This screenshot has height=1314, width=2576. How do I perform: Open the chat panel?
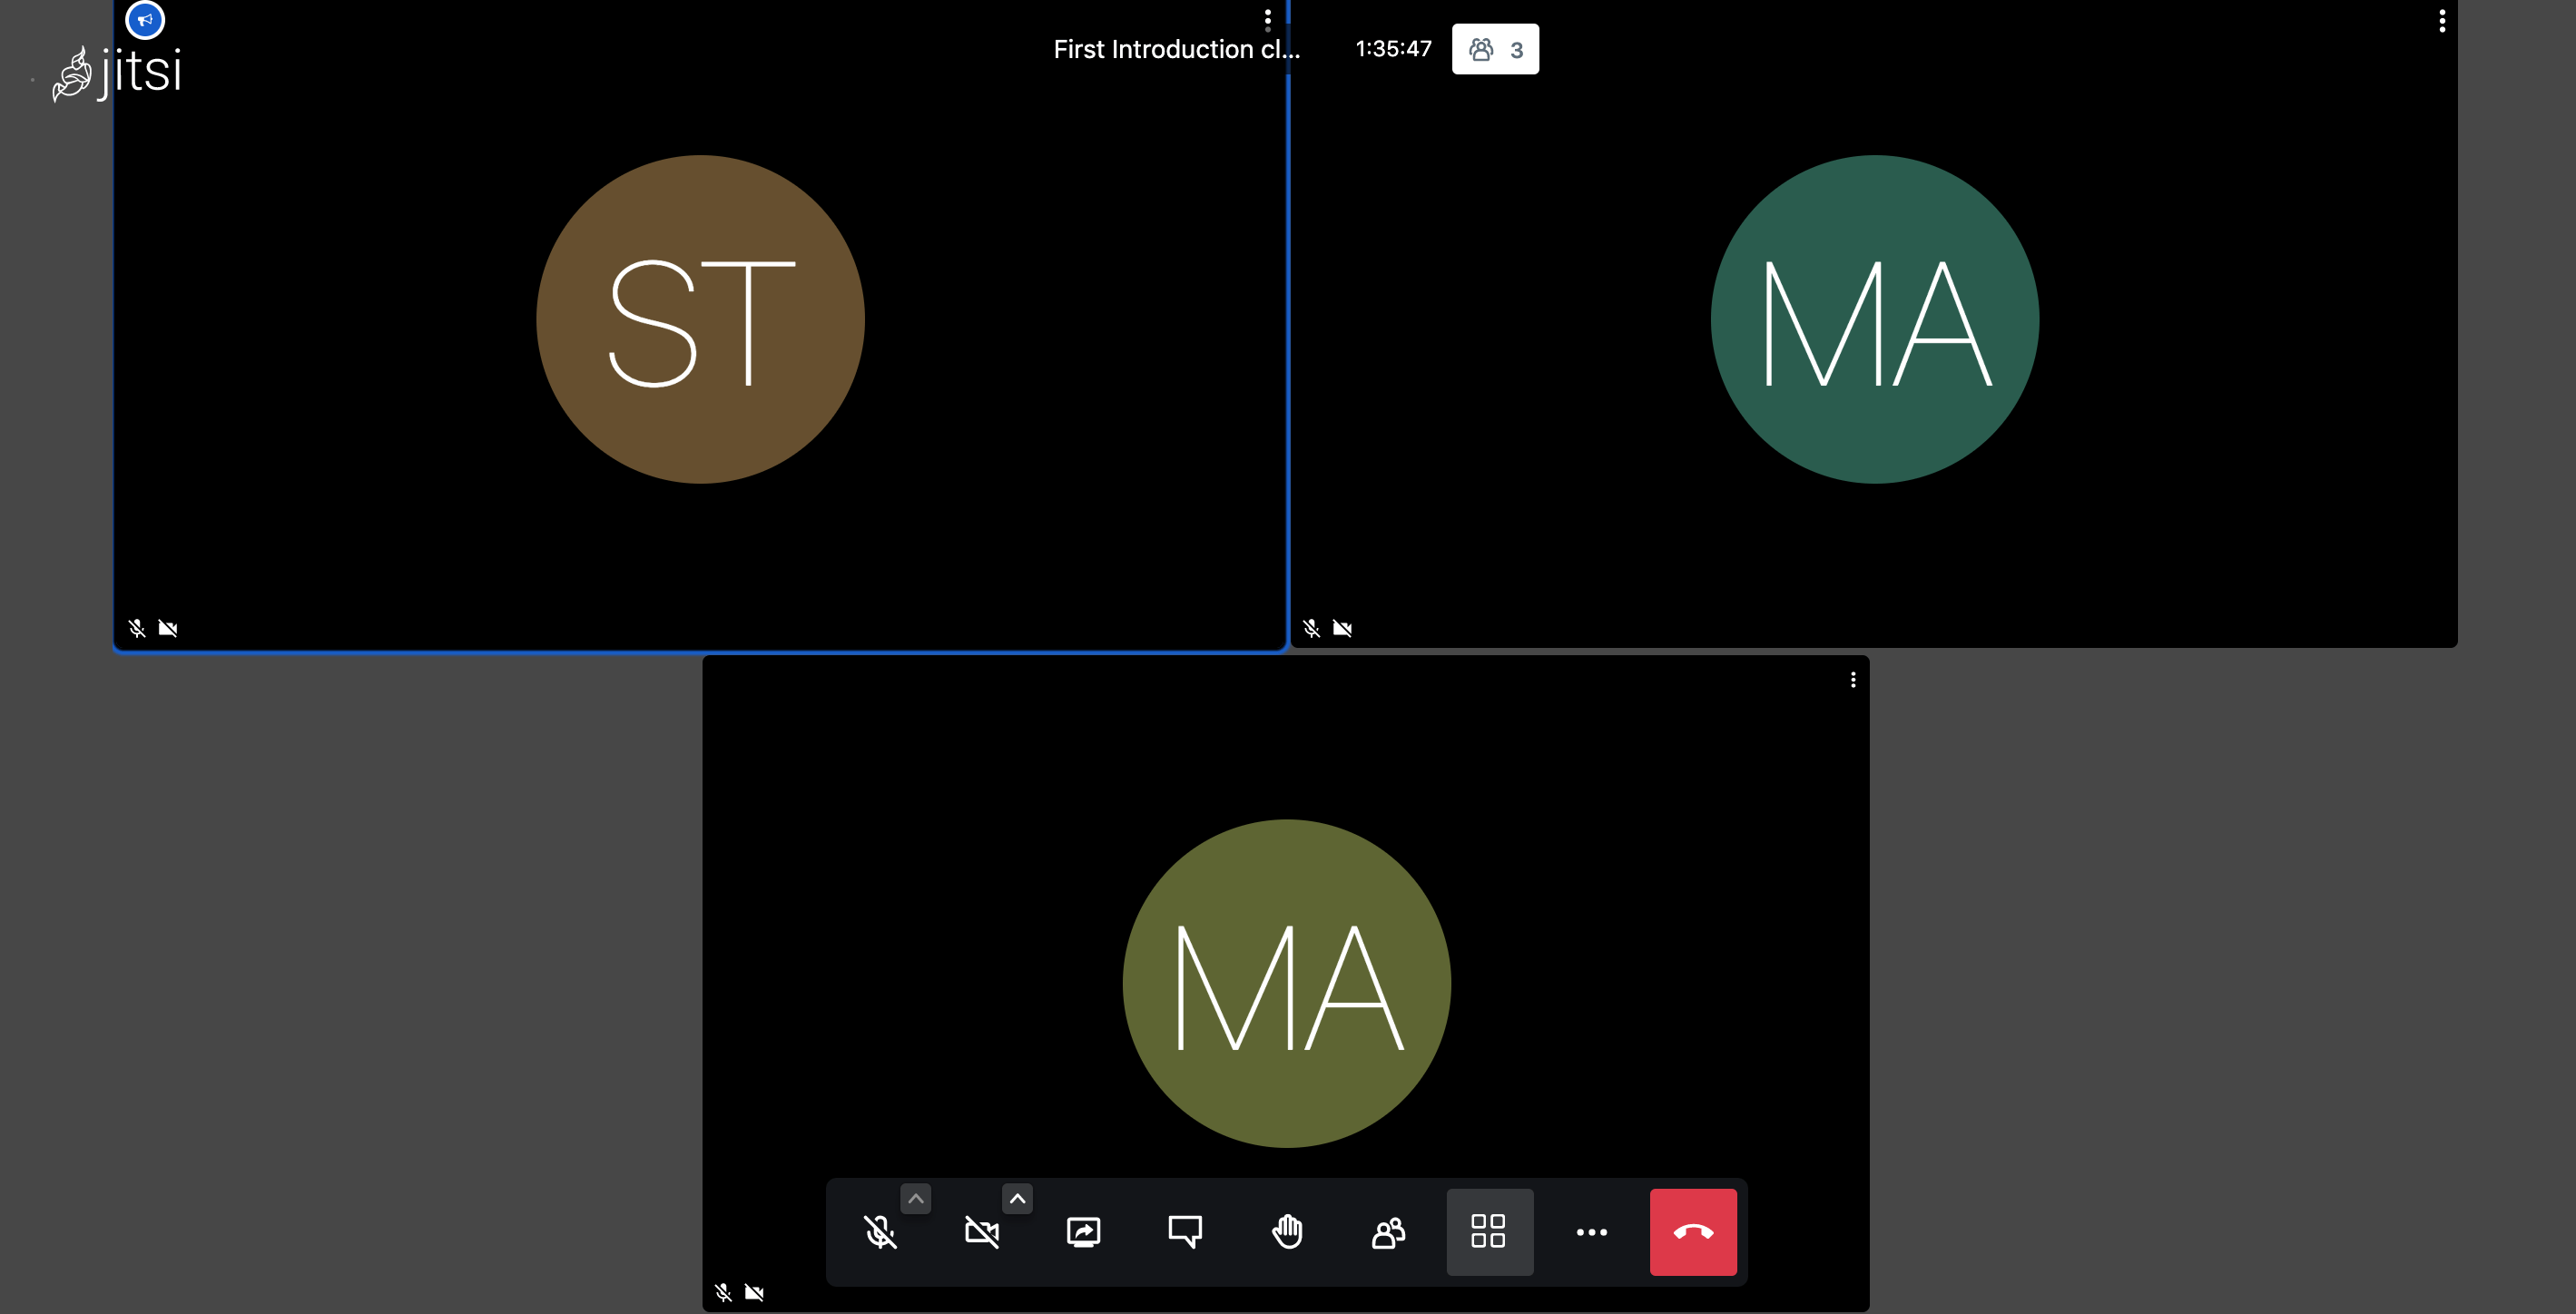pos(1185,1232)
